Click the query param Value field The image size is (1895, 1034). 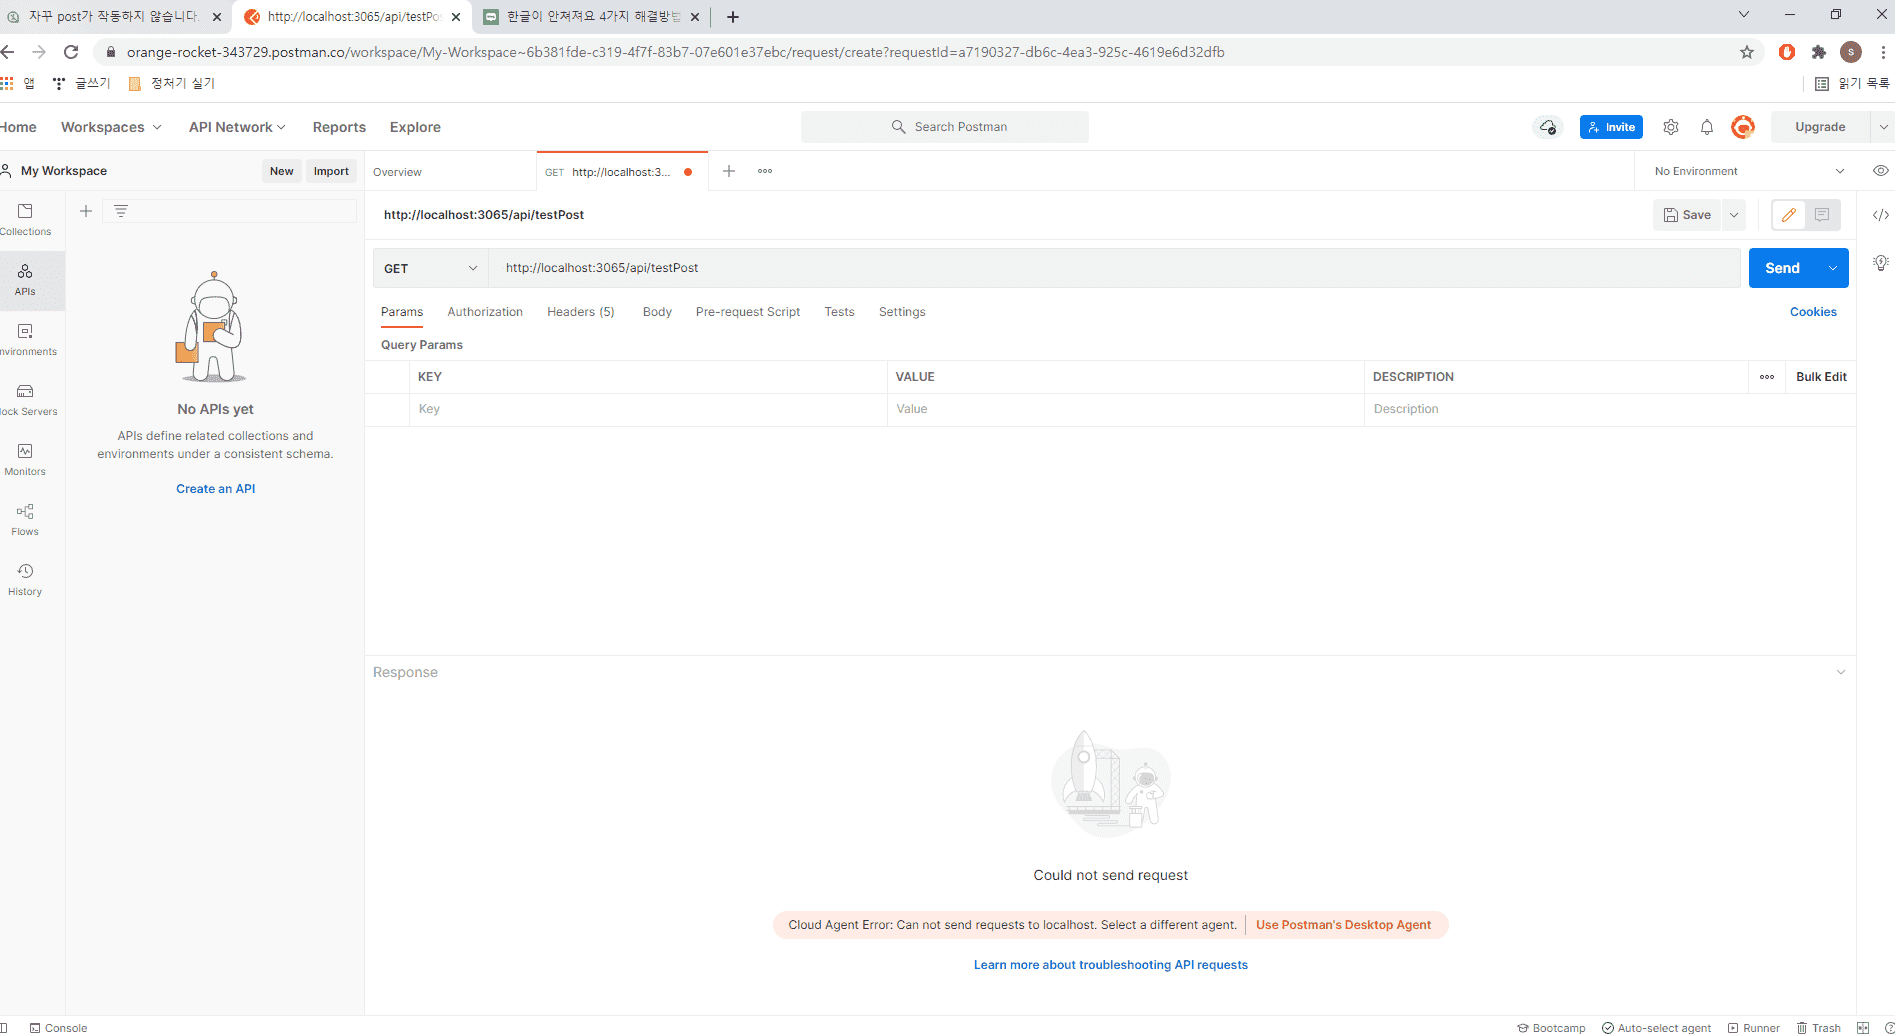[x=1125, y=409]
